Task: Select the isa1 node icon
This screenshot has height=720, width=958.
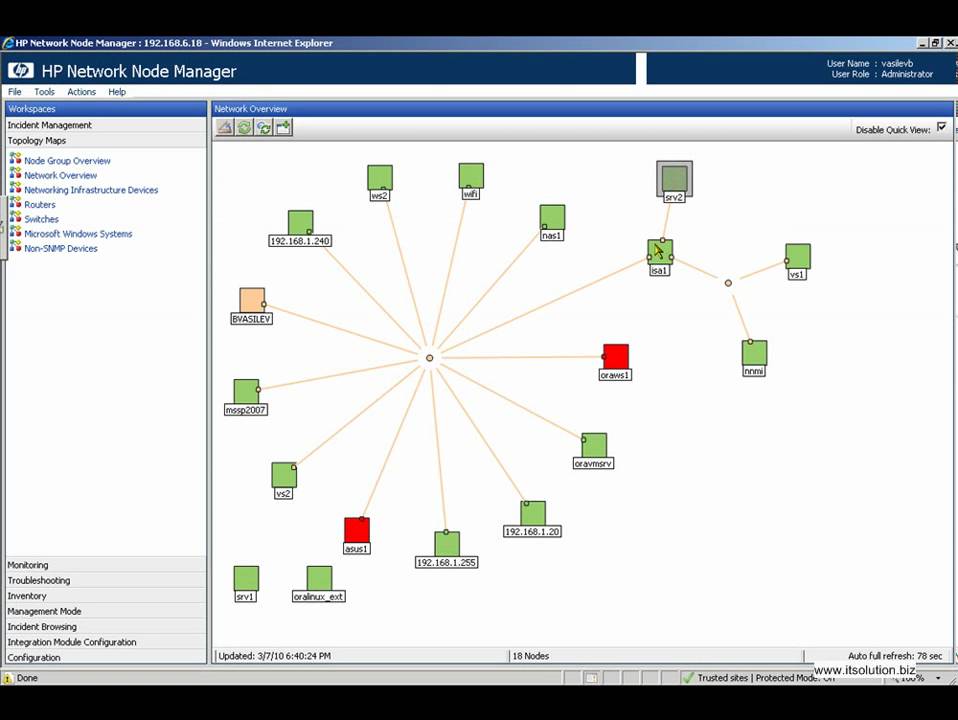Action: pos(660,252)
